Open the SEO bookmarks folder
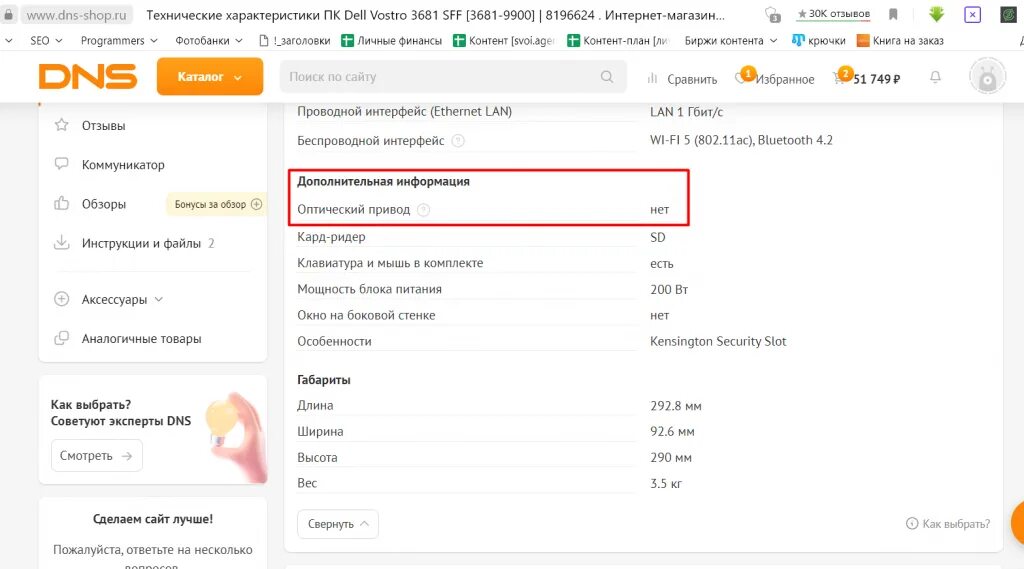Image resolution: width=1024 pixels, height=569 pixels. (x=46, y=41)
